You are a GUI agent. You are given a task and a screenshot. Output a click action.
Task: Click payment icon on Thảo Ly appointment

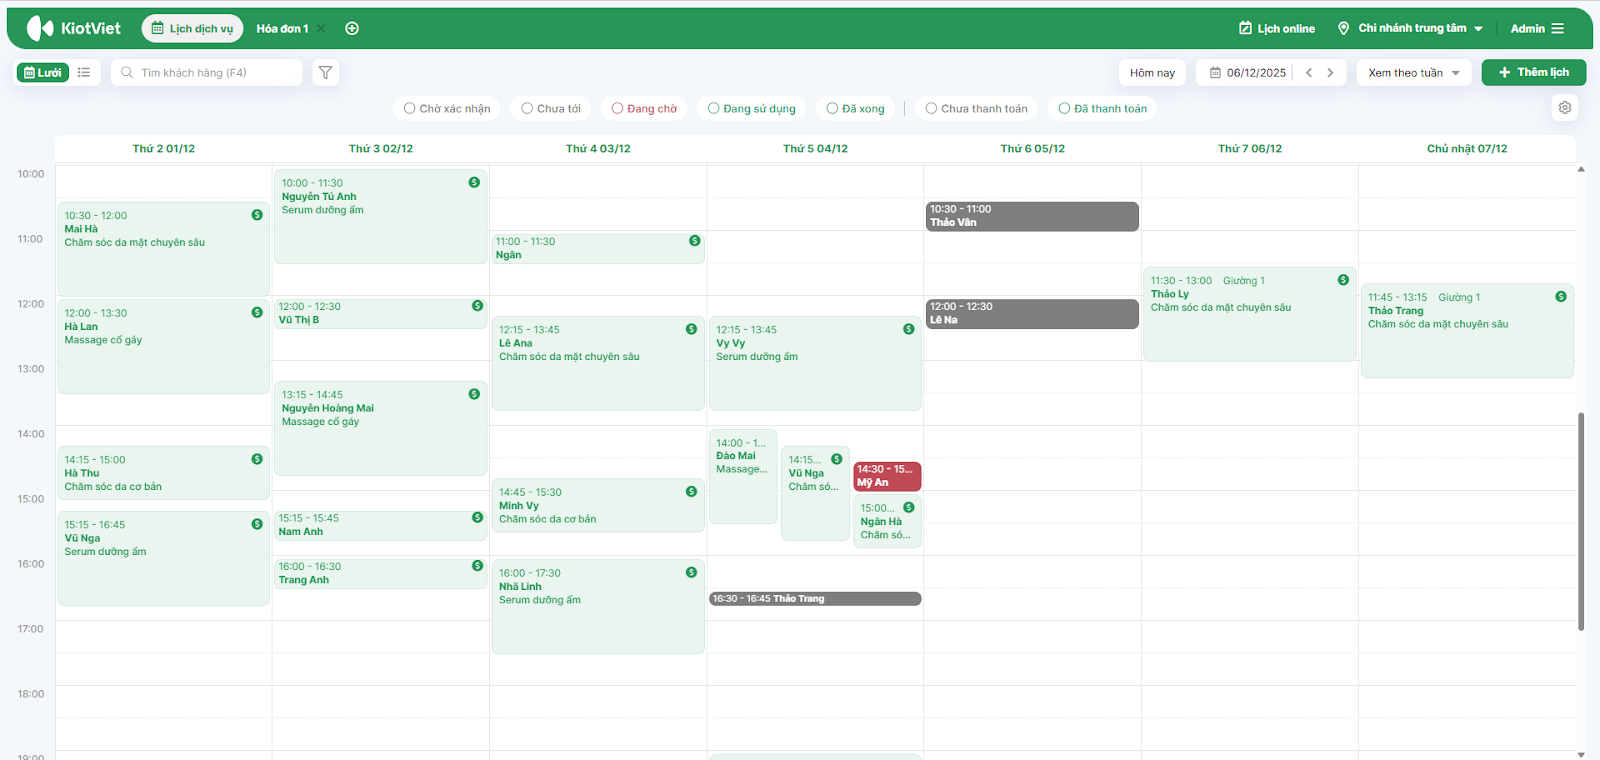1343,280
